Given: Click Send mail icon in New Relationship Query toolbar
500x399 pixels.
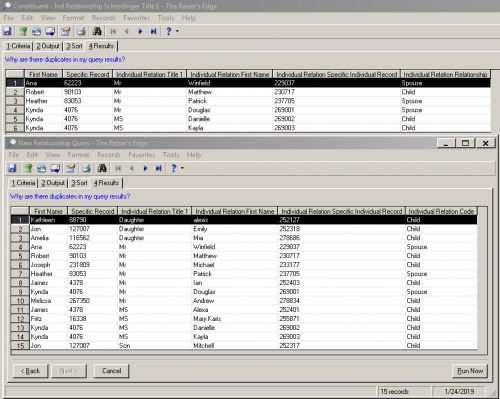Looking at the screenshot, I should pos(55,168).
